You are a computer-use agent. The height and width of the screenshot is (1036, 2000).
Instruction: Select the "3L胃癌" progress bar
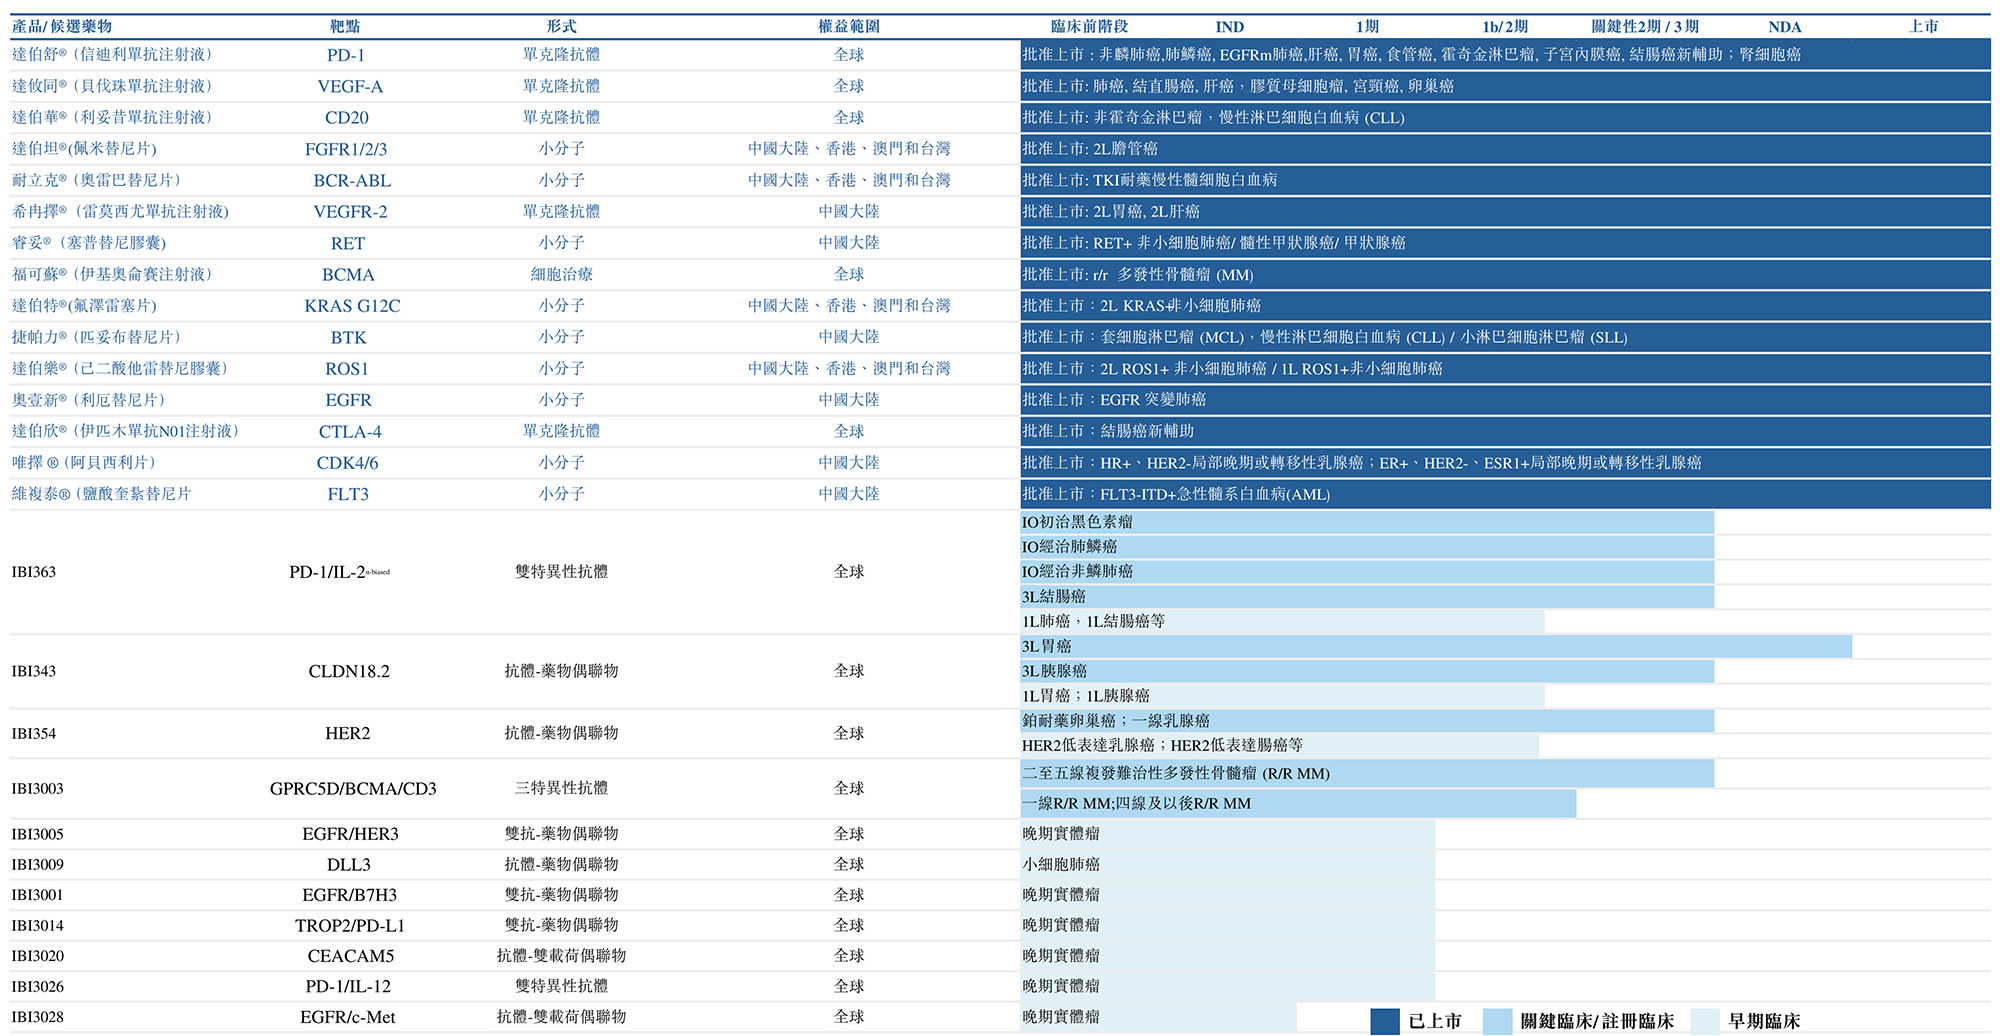1436,646
